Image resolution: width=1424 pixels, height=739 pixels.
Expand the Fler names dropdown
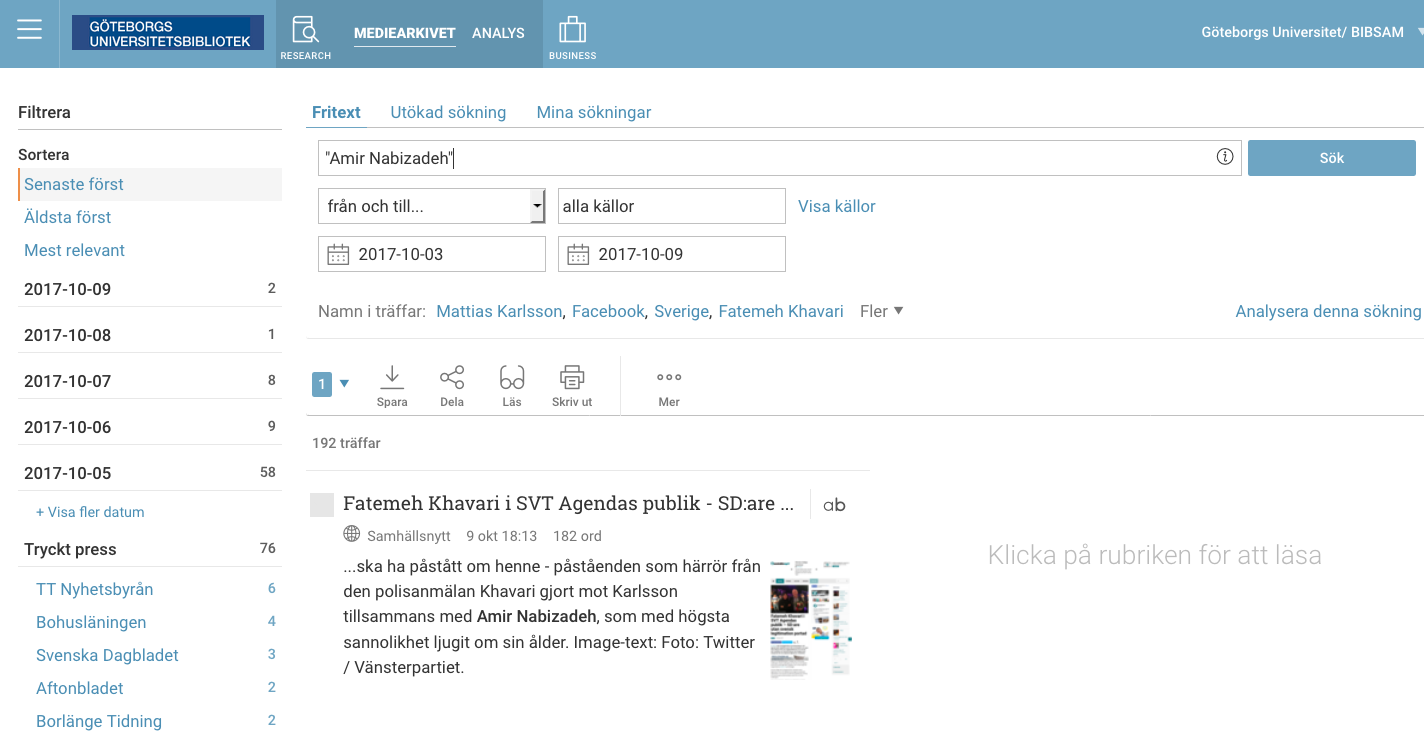pyautogui.click(x=879, y=311)
